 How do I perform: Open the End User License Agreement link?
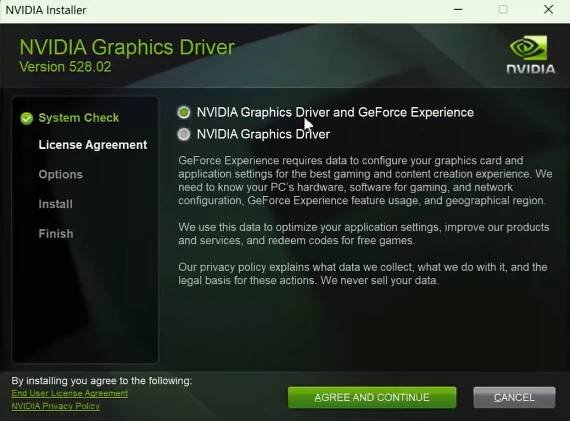pos(69,393)
